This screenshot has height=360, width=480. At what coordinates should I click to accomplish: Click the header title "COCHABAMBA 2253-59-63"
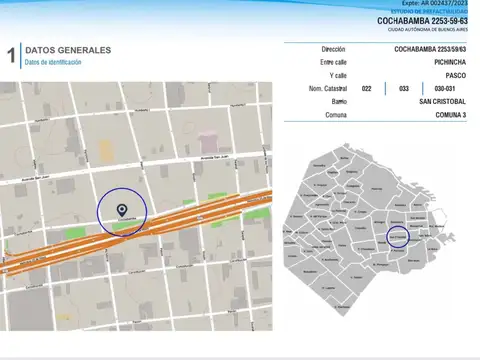[422, 21]
